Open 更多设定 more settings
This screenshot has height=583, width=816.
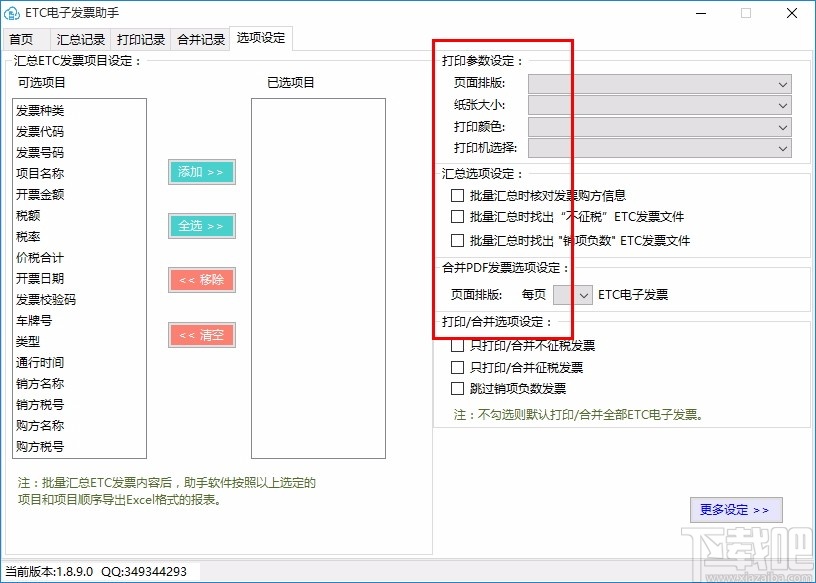tap(736, 509)
